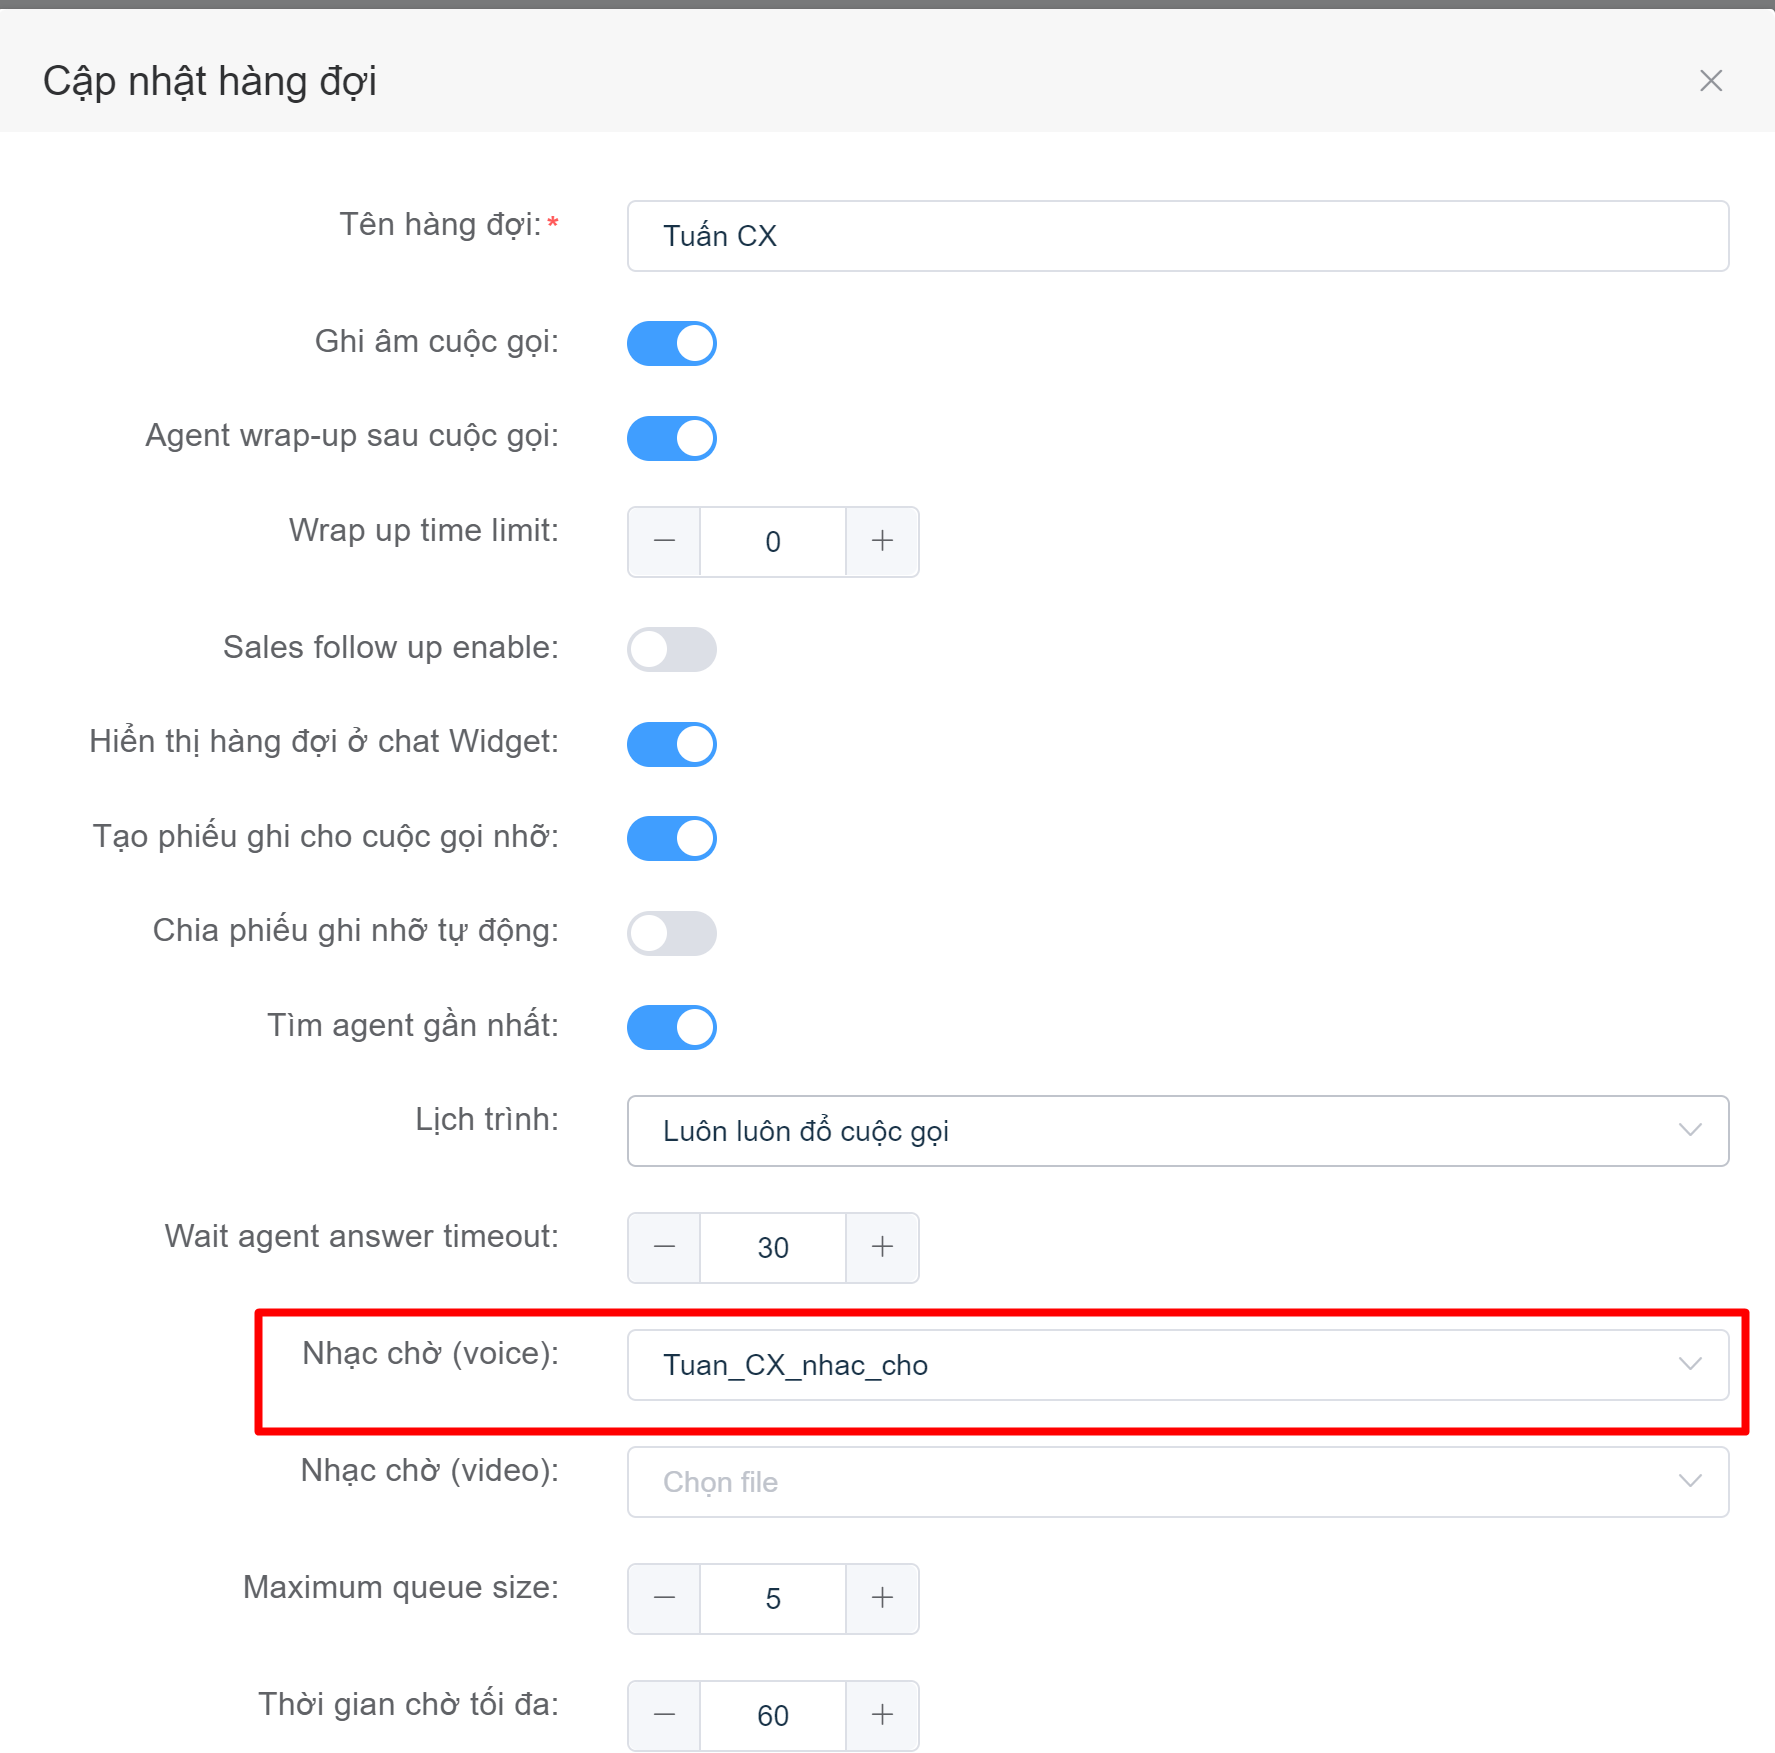This screenshot has width=1775, height=1753.
Task: Increase Wrap up time limit value
Action: (882, 542)
